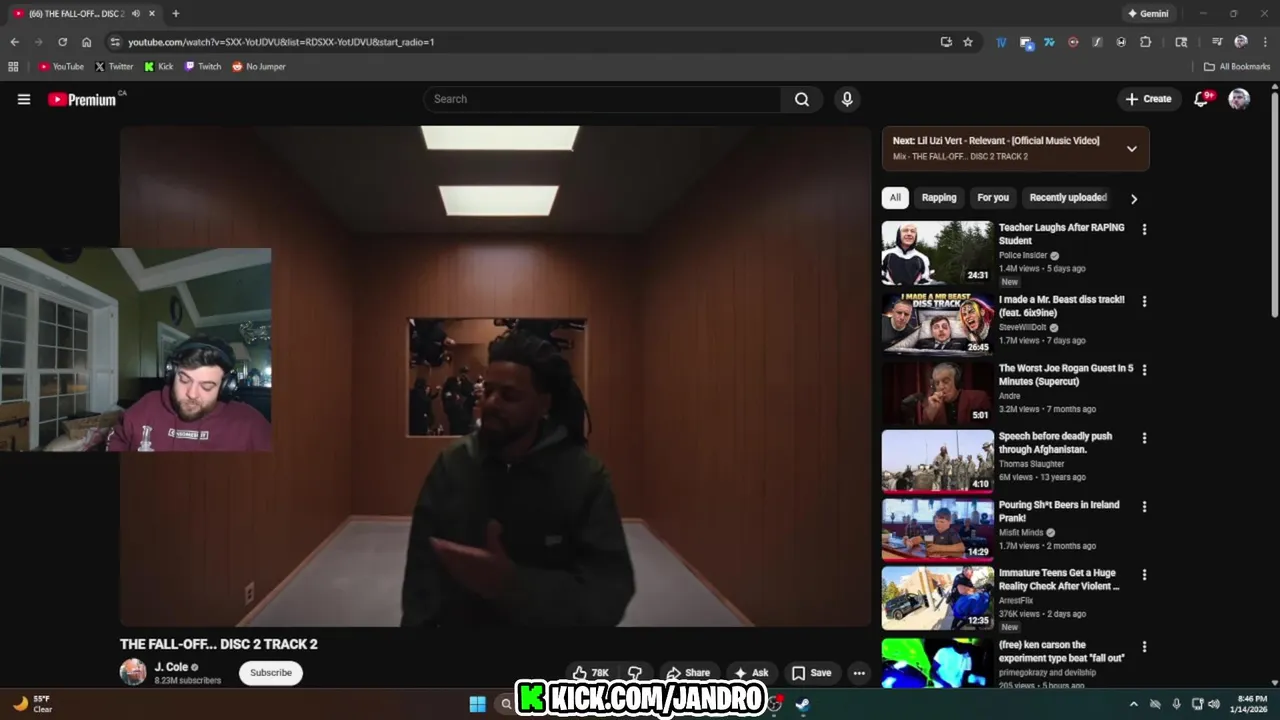Open the No Jumper bookmark
Viewport: 1280px width, 720px height.
pyautogui.click(x=259, y=67)
